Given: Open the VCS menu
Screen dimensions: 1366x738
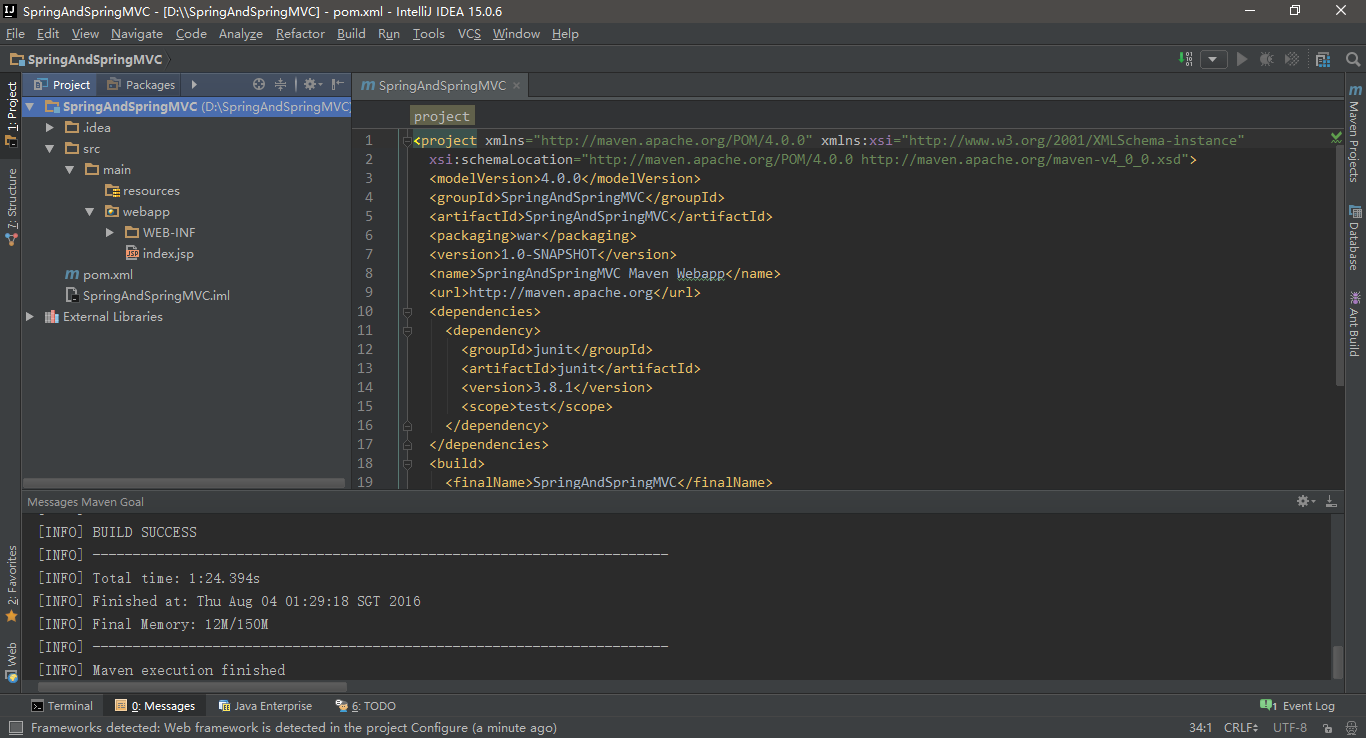Looking at the screenshot, I should (x=469, y=33).
